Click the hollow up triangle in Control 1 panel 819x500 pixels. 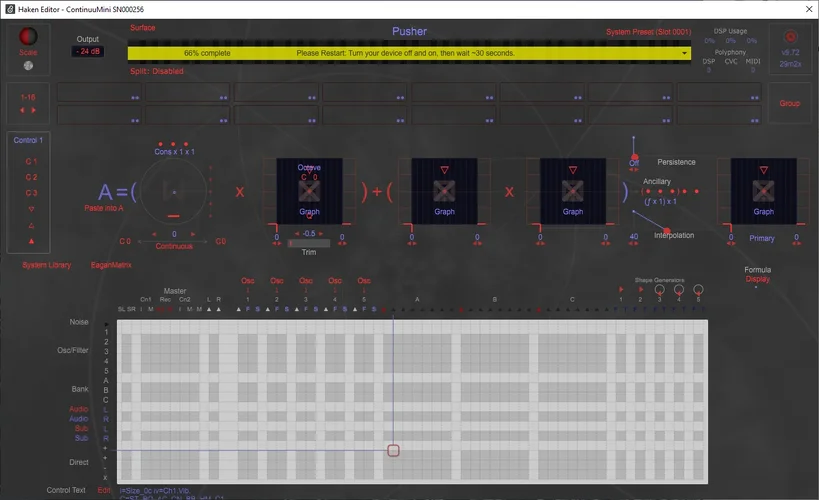pos(31,225)
